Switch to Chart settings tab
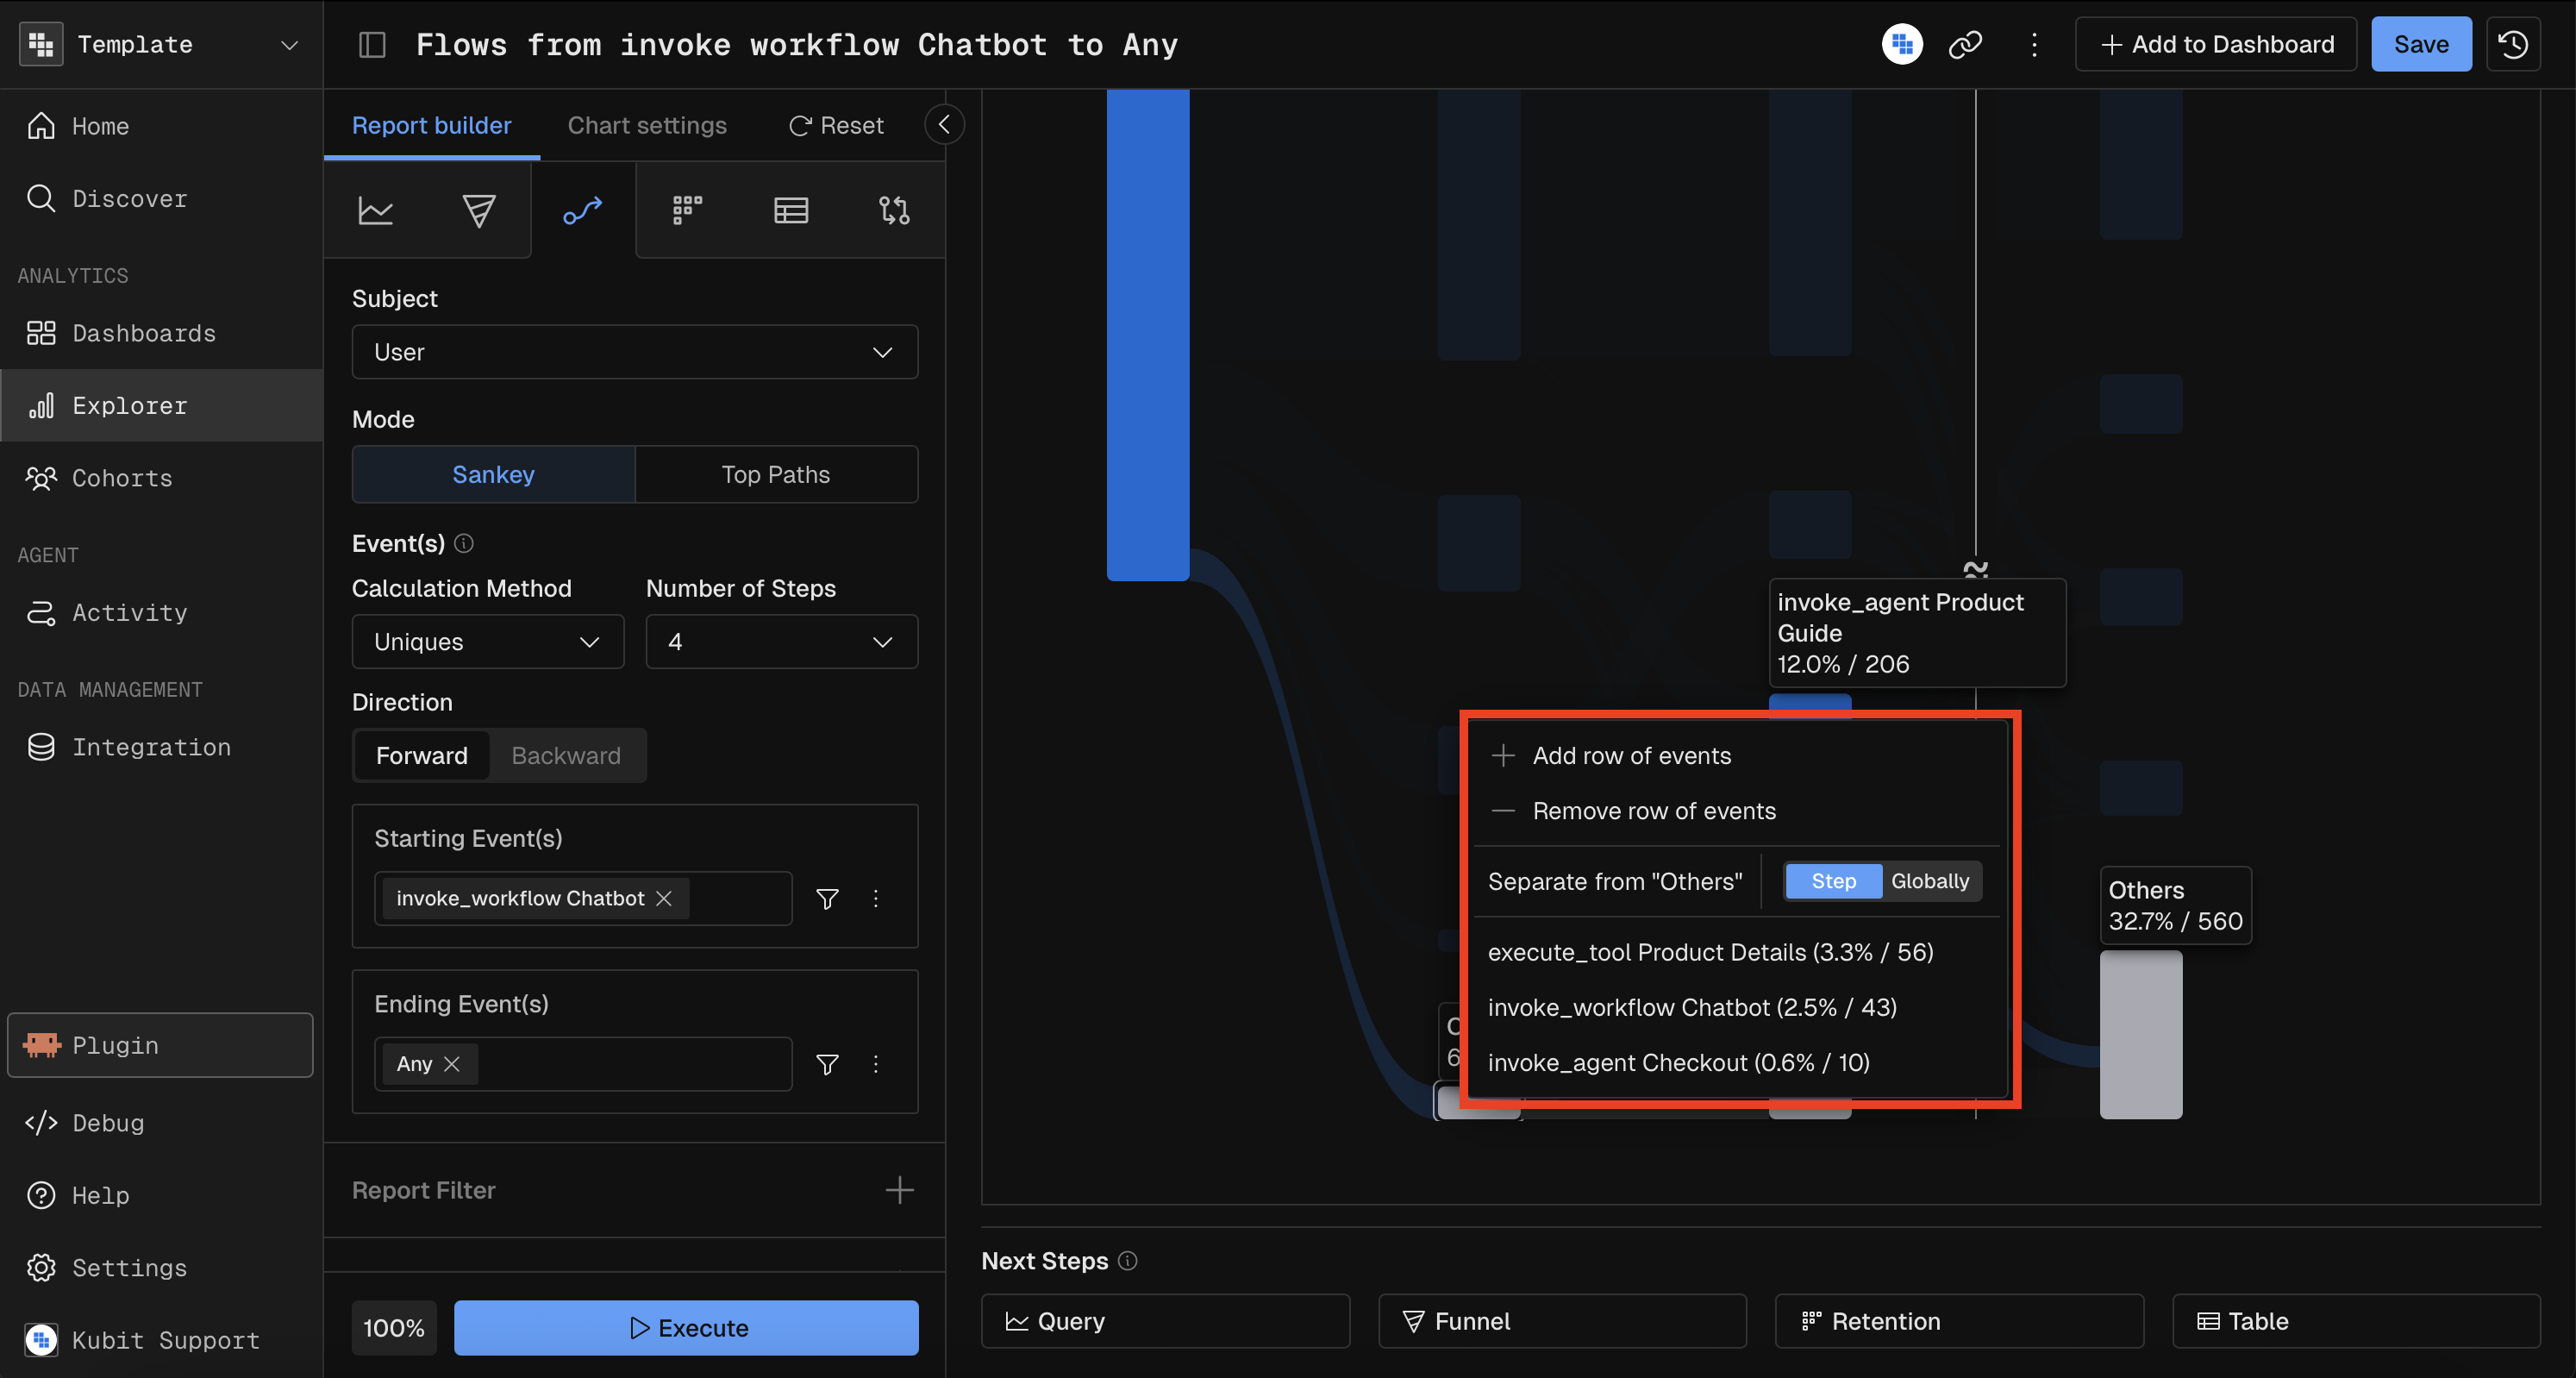2576x1378 pixels. coord(647,125)
